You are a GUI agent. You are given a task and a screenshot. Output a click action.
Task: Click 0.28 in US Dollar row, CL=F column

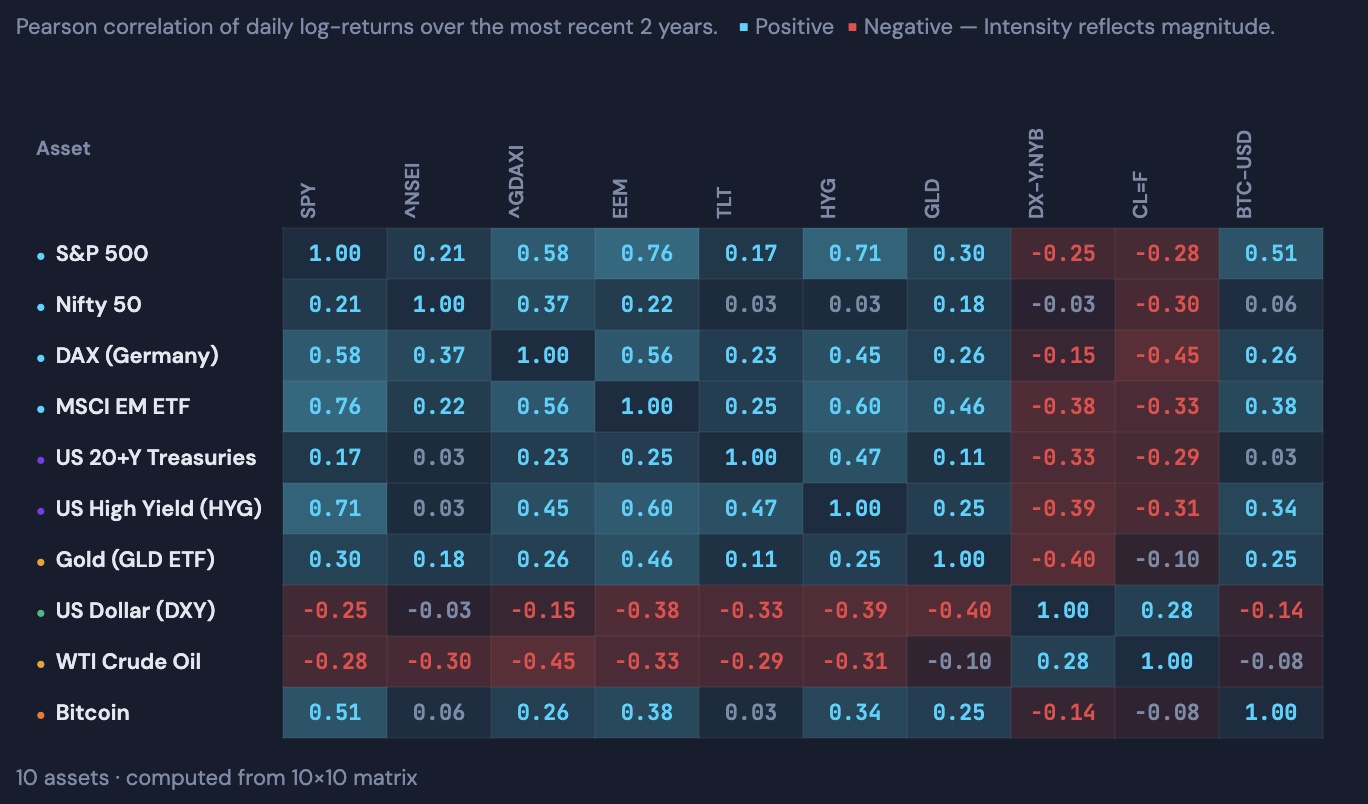[x=1167, y=611]
